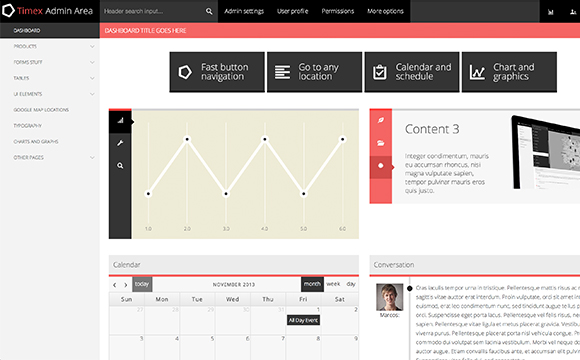Click the graph data point above 6.0
Image resolution: width=580 pixels, height=360 pixels.
coord(343,139)
